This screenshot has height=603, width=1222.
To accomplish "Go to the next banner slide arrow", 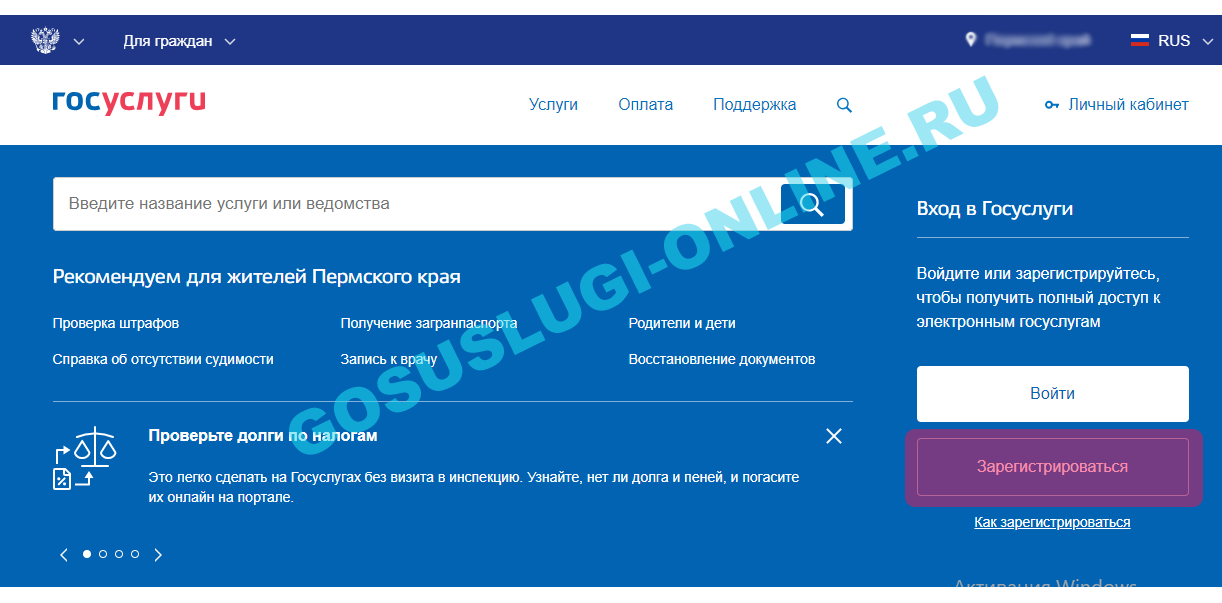I will (158, 554).
